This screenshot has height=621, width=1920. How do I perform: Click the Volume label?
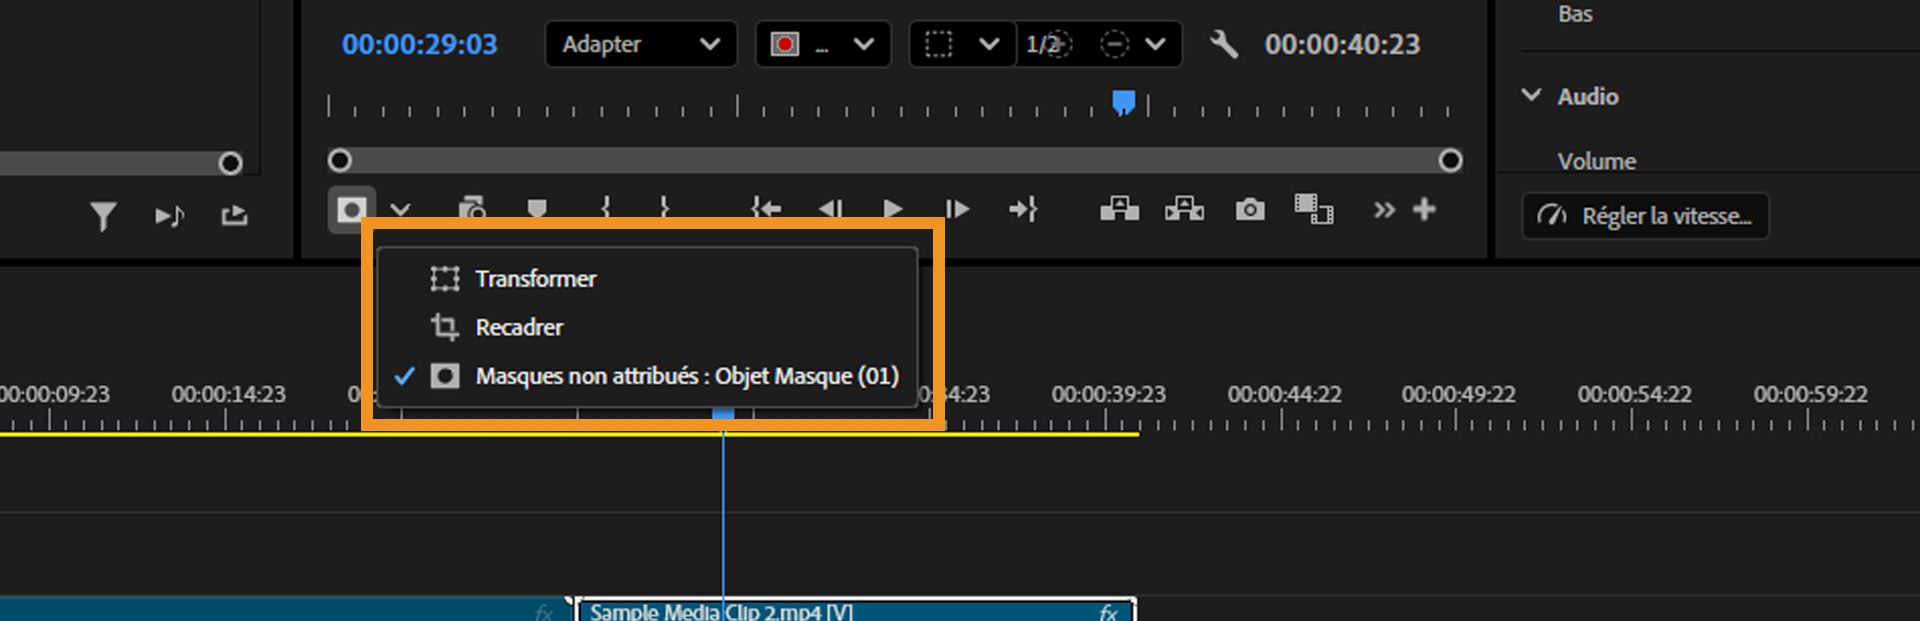[1596, 161]
